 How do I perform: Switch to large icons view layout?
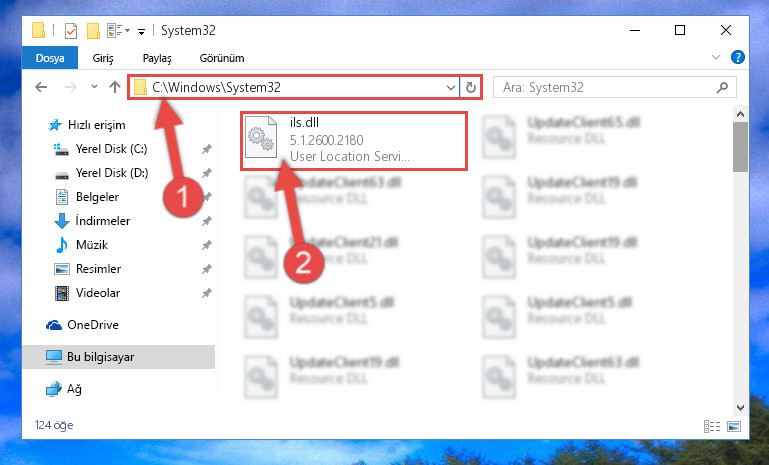[x=734, y=426]
